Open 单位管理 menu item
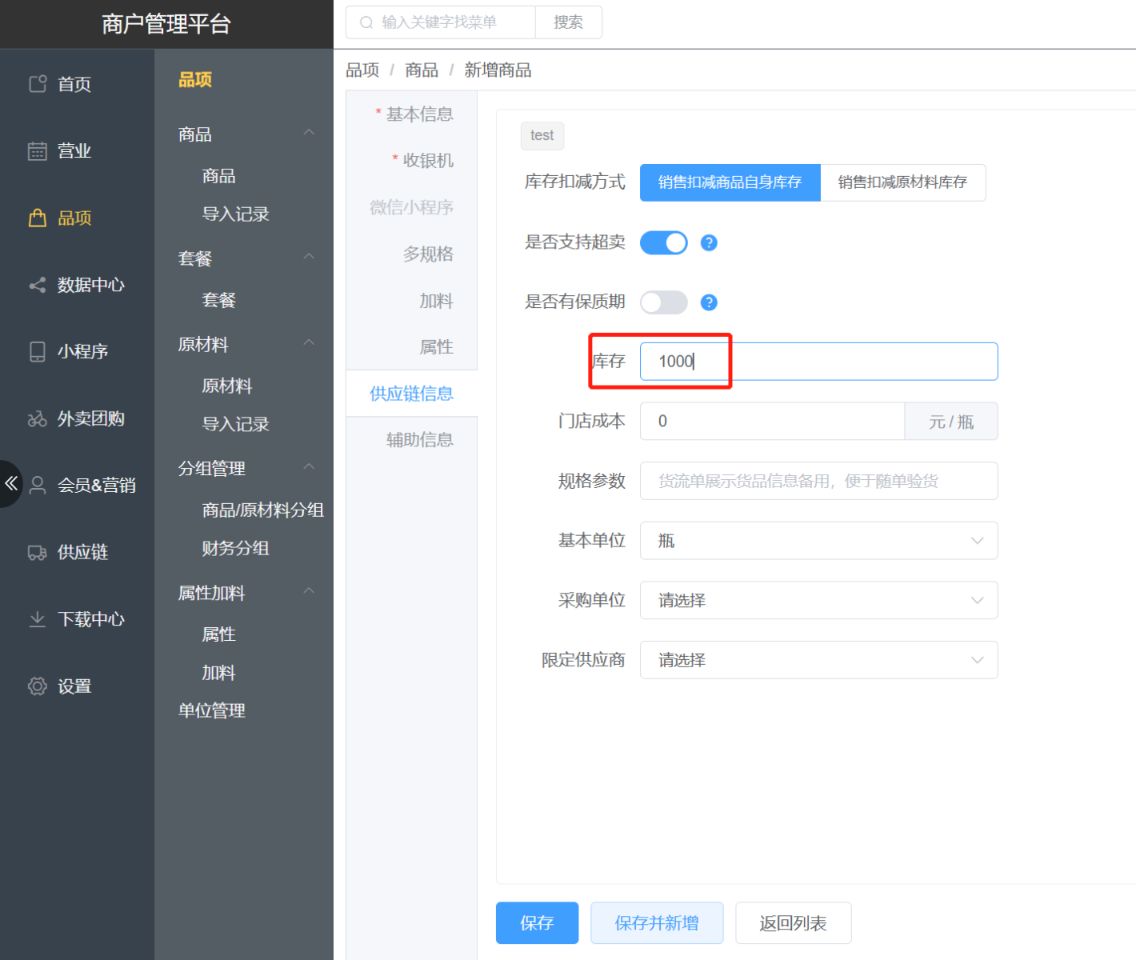The width and height of the screenshot is (1136, 960). point(212,711)
